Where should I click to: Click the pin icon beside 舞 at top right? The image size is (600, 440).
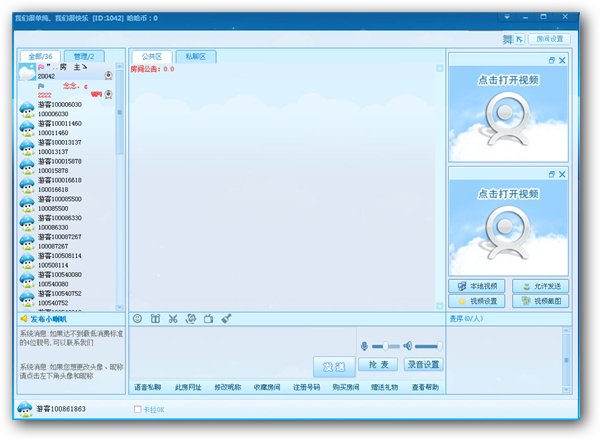[519, 39]
